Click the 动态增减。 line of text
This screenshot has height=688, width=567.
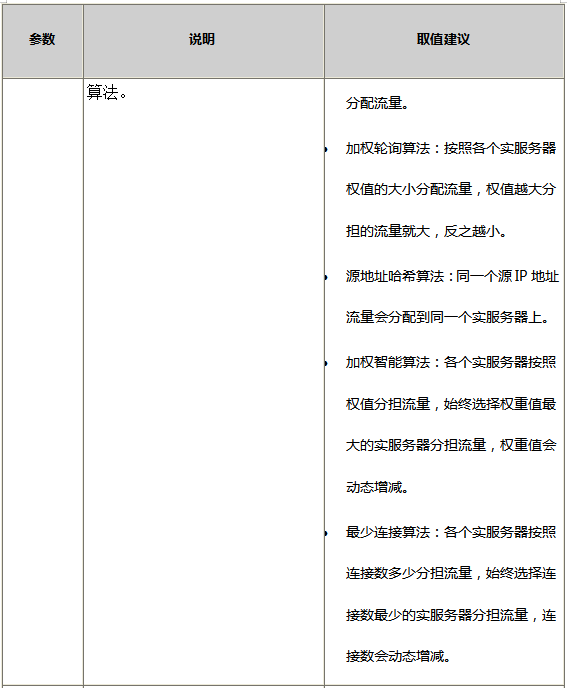point(377,487)
